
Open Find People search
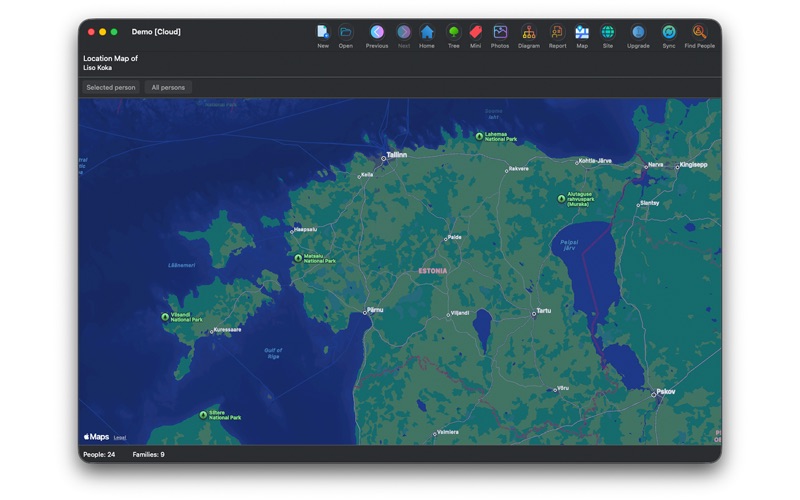(x=699, y=32)
